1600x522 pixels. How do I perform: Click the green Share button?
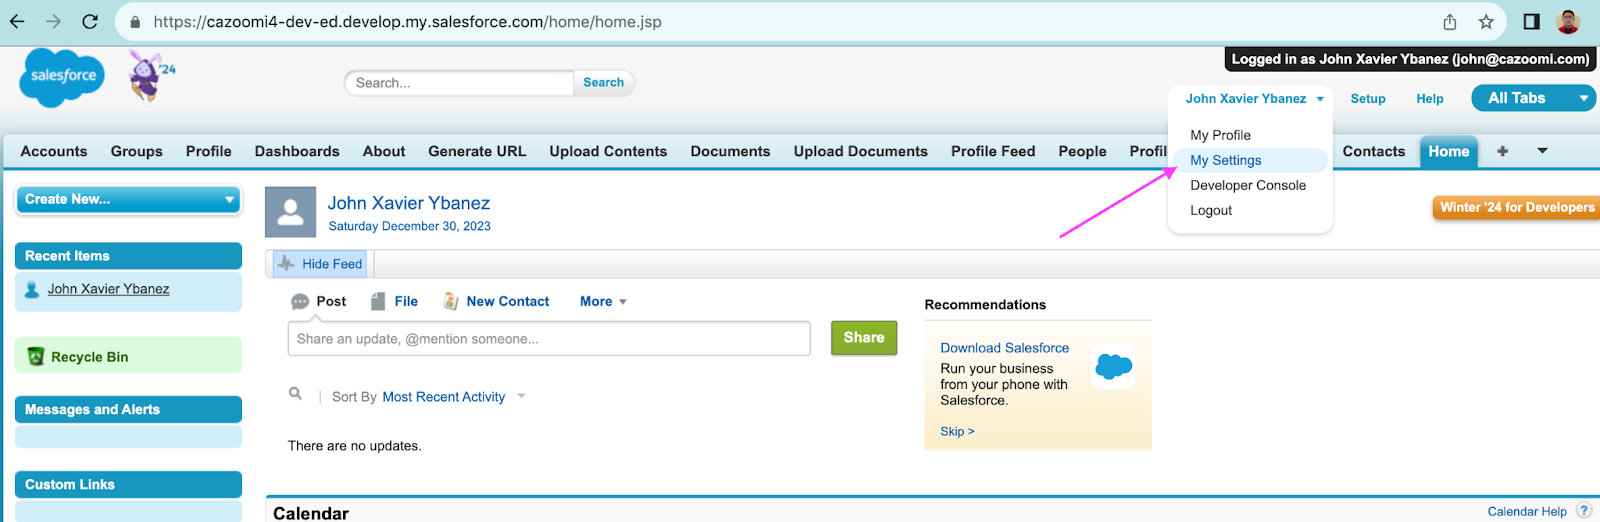coord(864,338)
